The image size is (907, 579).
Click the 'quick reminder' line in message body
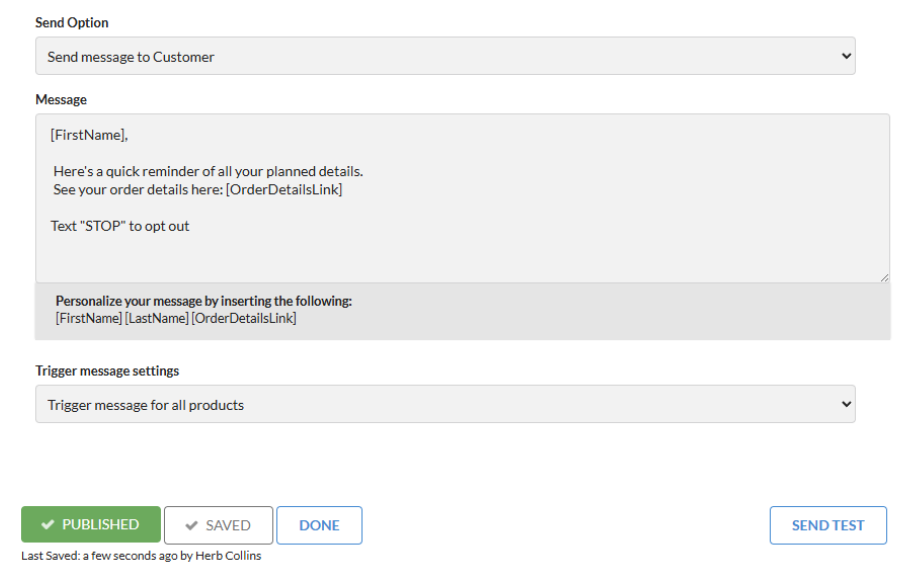point(208,171)
